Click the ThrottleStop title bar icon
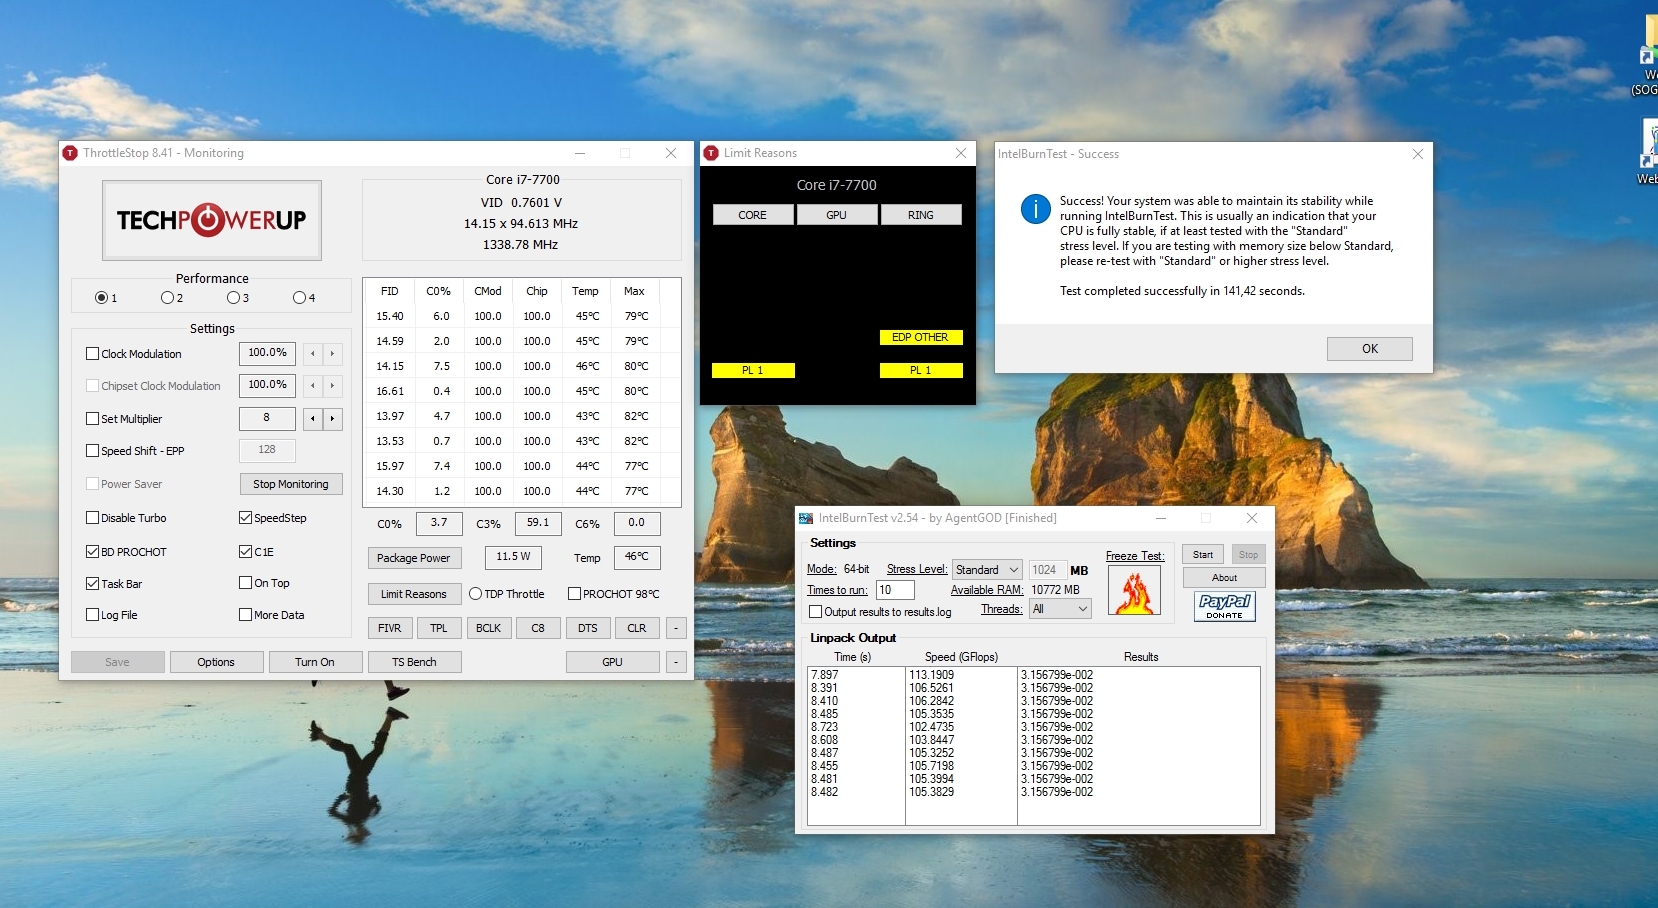 coord(70,153)
